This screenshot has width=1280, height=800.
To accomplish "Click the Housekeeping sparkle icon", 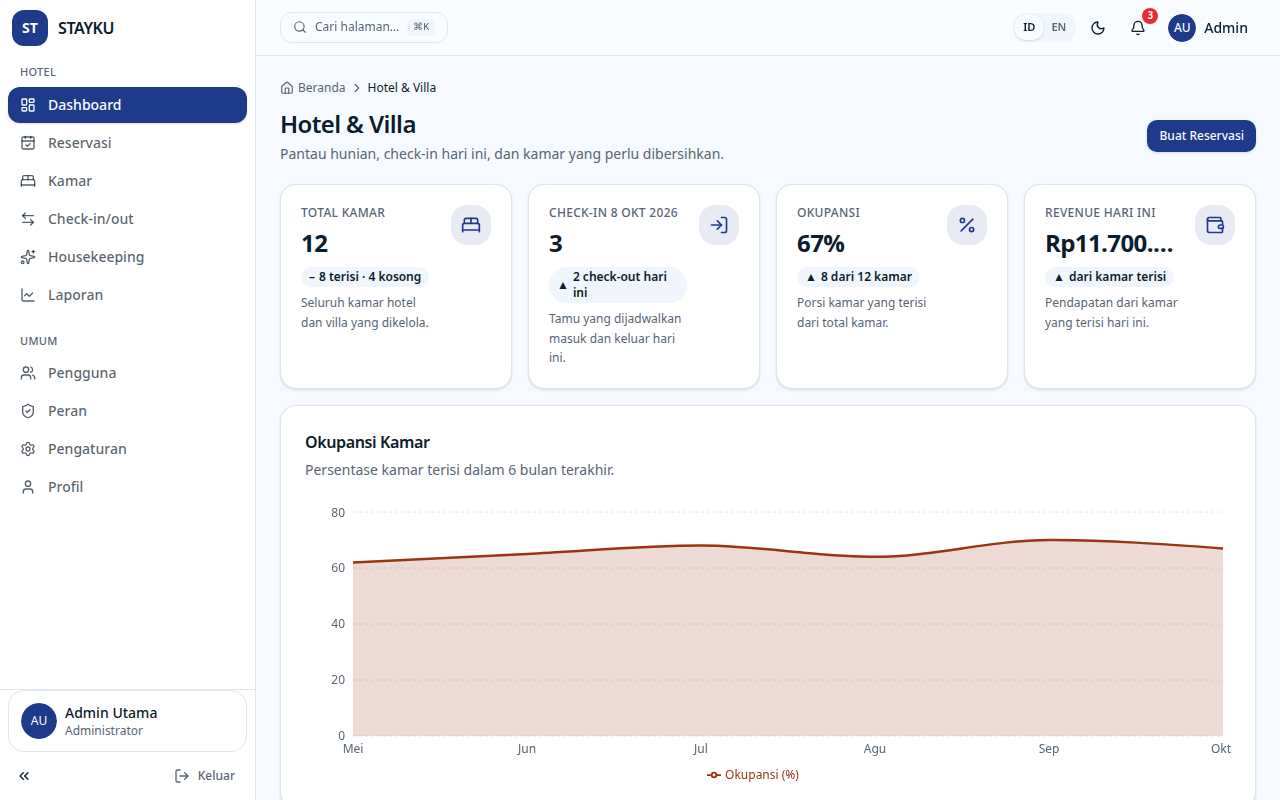I will point(28,257).
